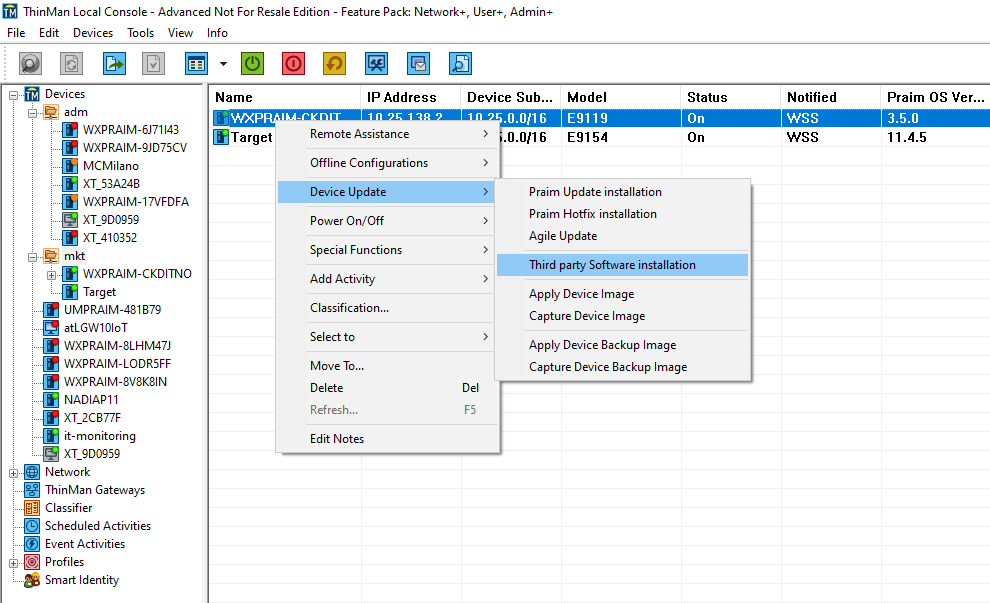The height and width of the screenshot is (603, 990).
Task: Click the green power on toolbar button
Action: tap(253, 63)
